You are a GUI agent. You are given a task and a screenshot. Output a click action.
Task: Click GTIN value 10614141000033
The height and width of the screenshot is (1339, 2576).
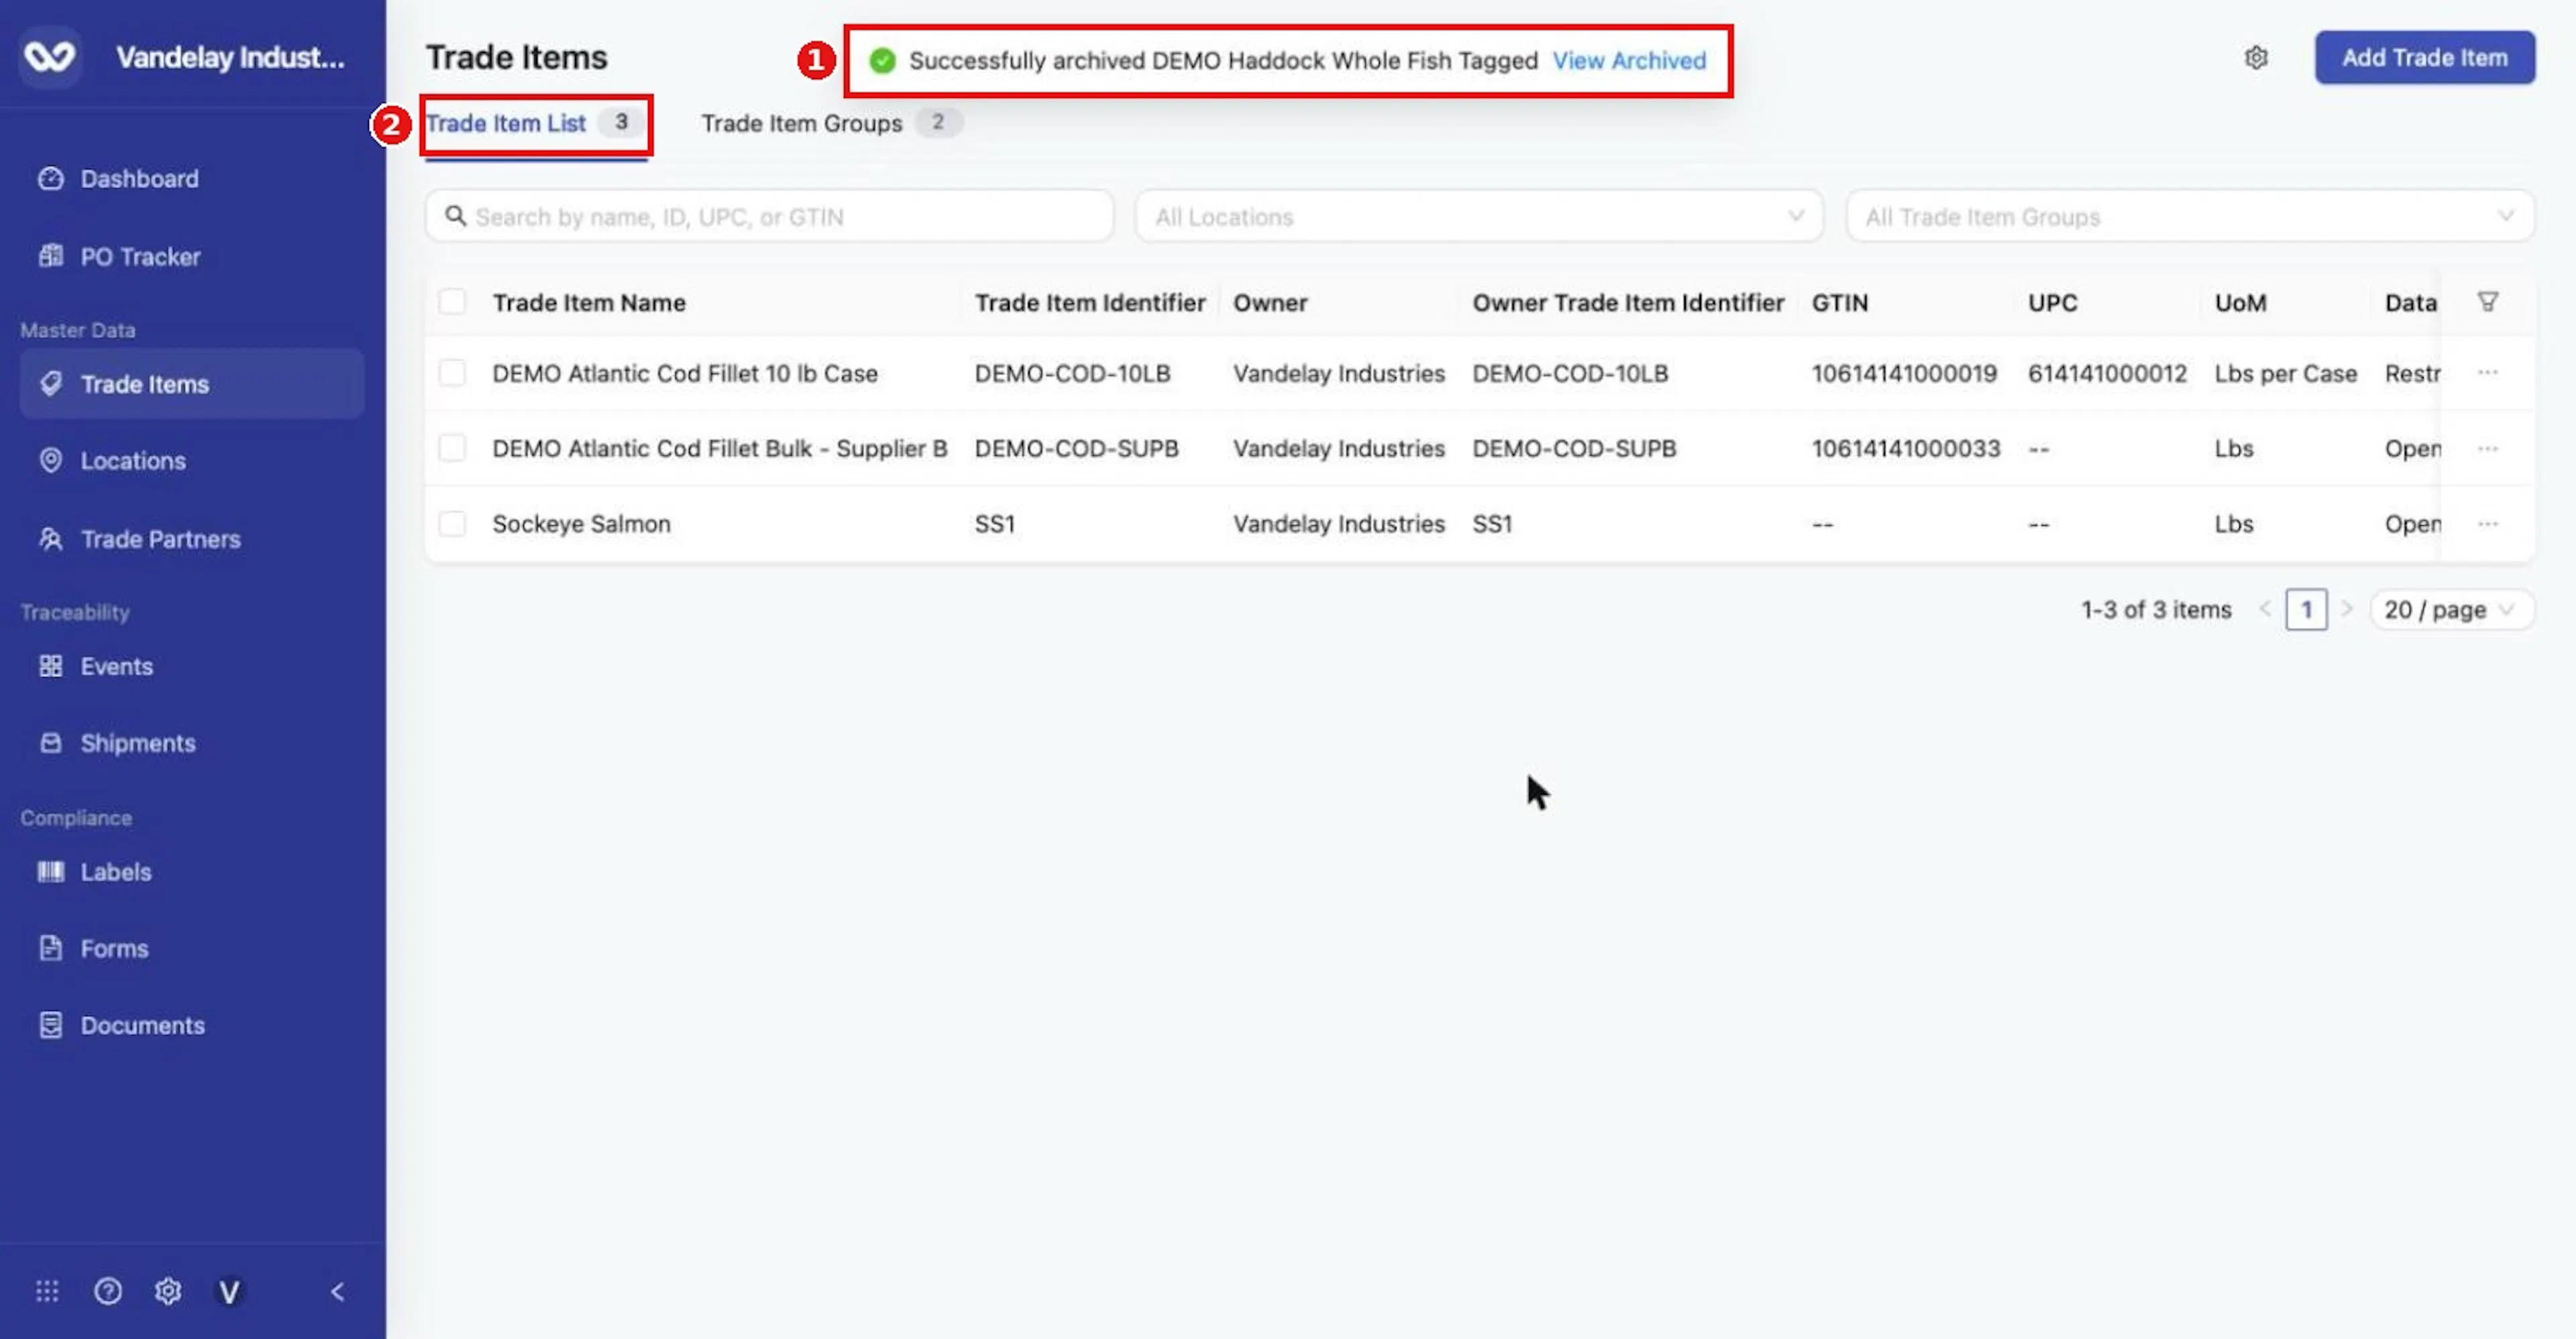tap(1905, 448)
